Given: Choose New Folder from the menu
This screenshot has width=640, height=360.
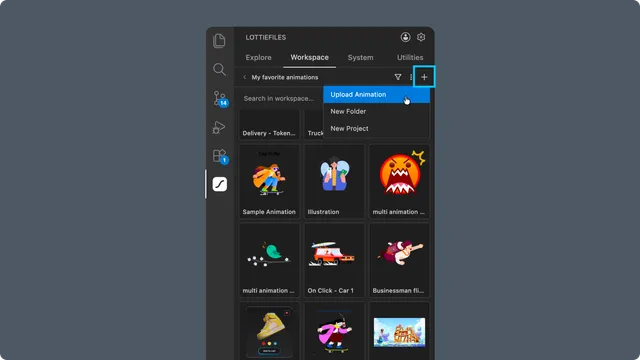Looking at the screenshot, I should point(376,111).
